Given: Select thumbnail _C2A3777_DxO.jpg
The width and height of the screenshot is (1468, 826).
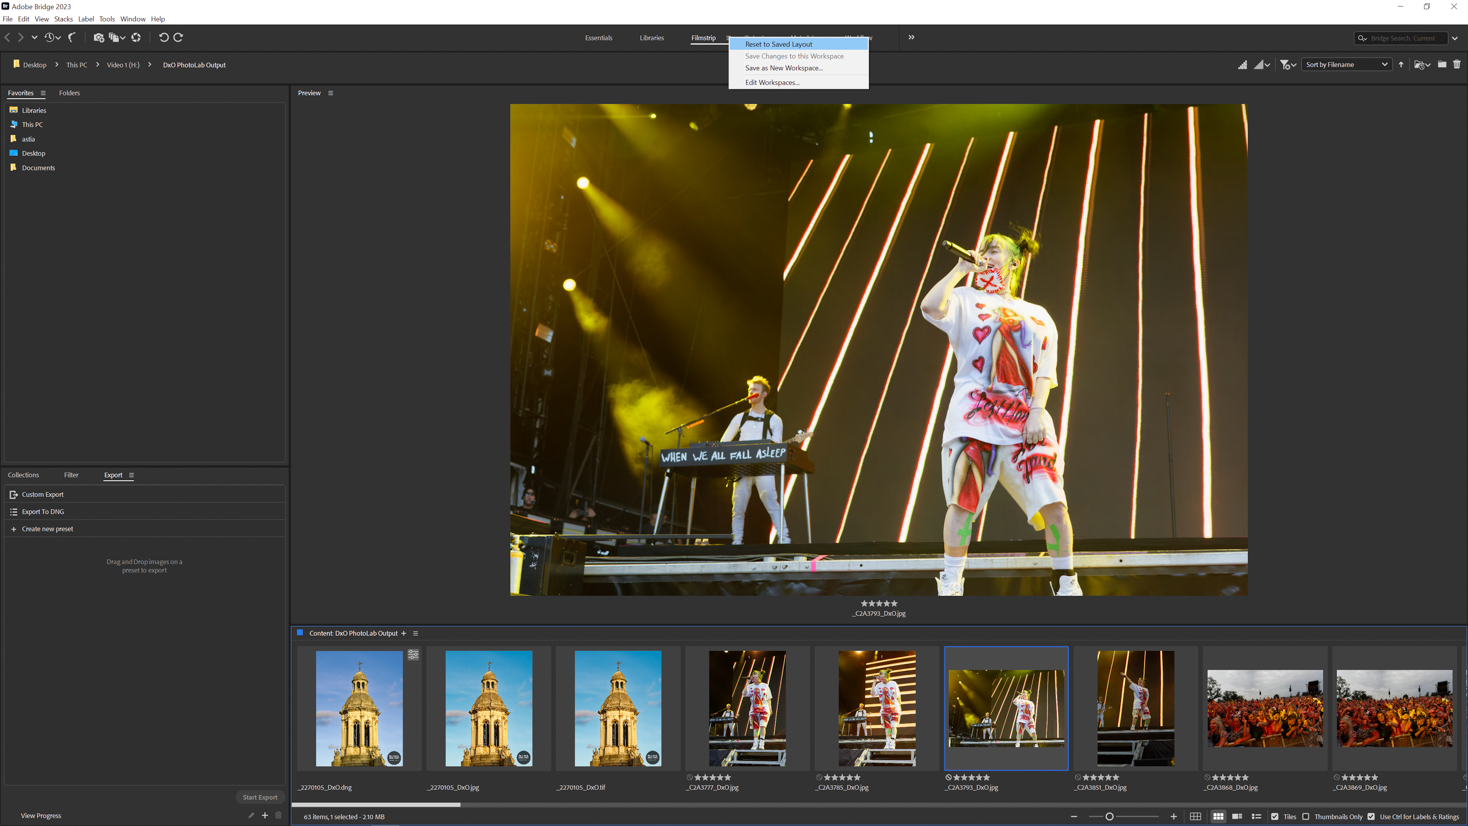Looking at the screenshot, I should tap(747, 709).
